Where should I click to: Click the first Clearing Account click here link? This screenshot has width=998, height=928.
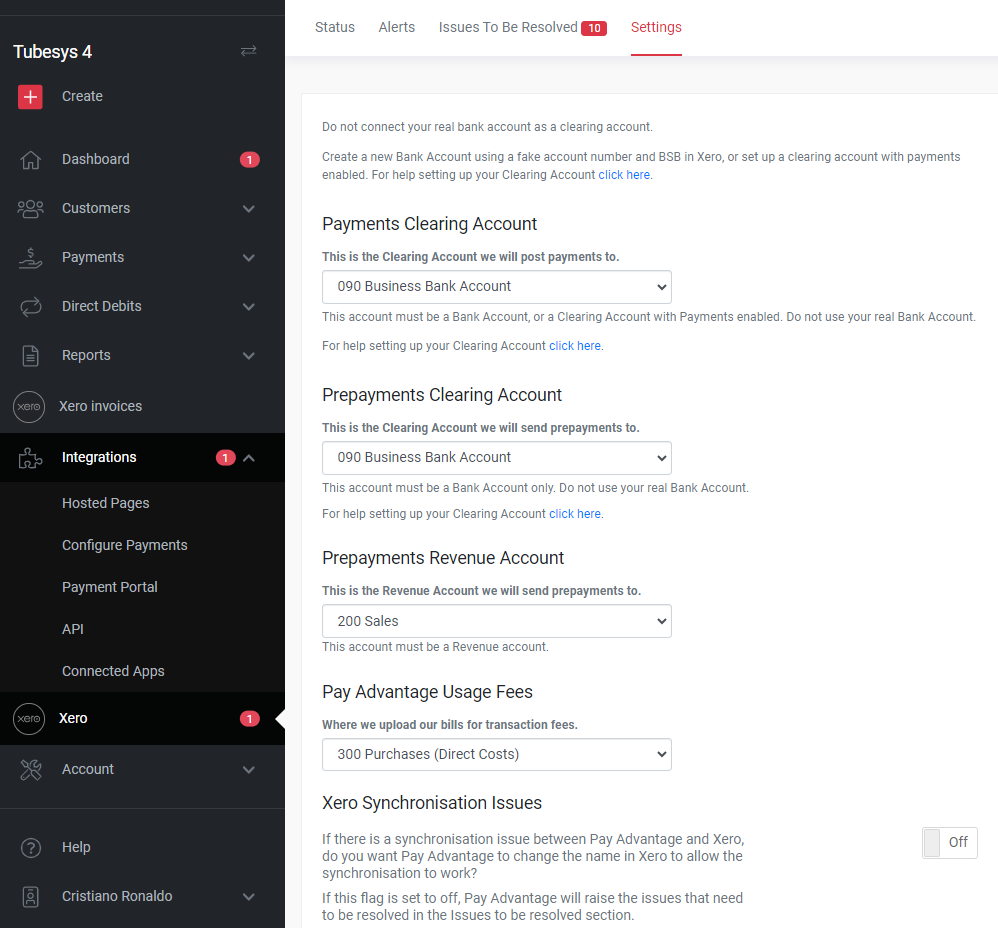624,174
